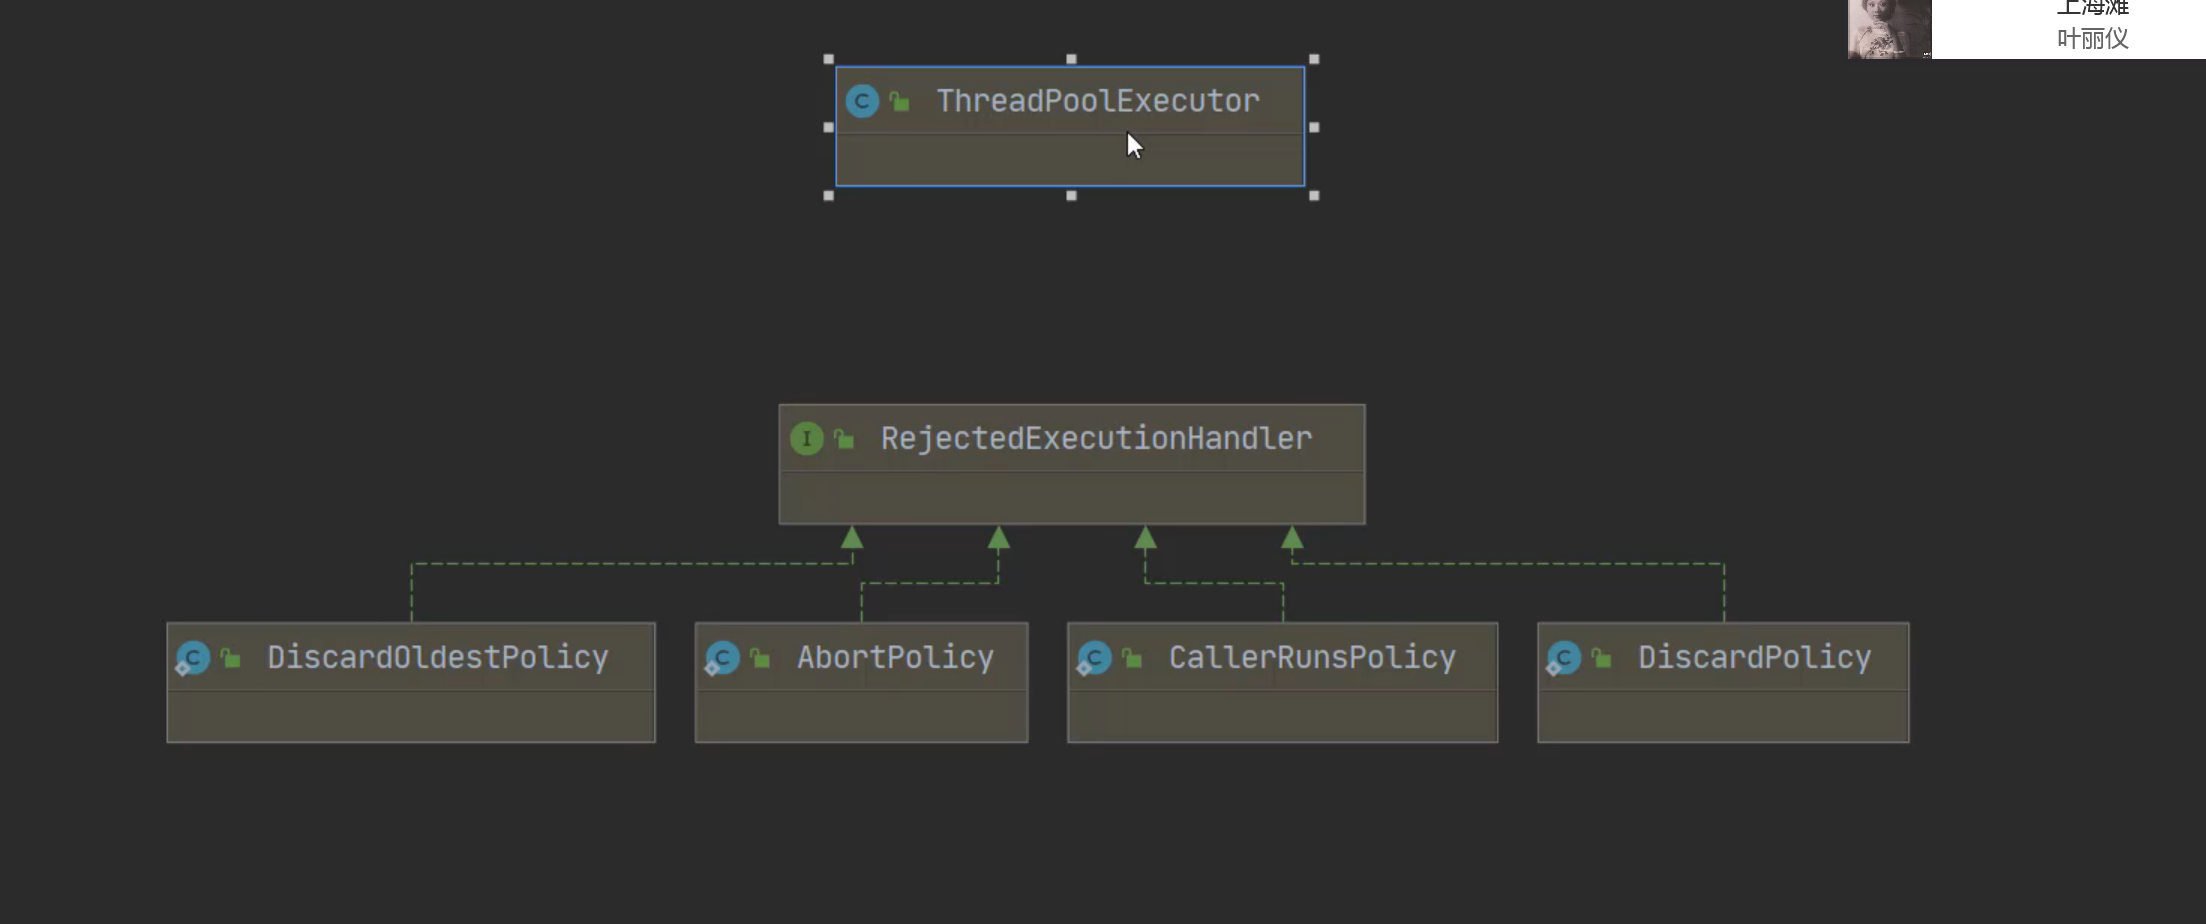Click the empty members compartment of DiscardPolicy
This screenshot has width=2206, height=924.
tap(1723, 716)
